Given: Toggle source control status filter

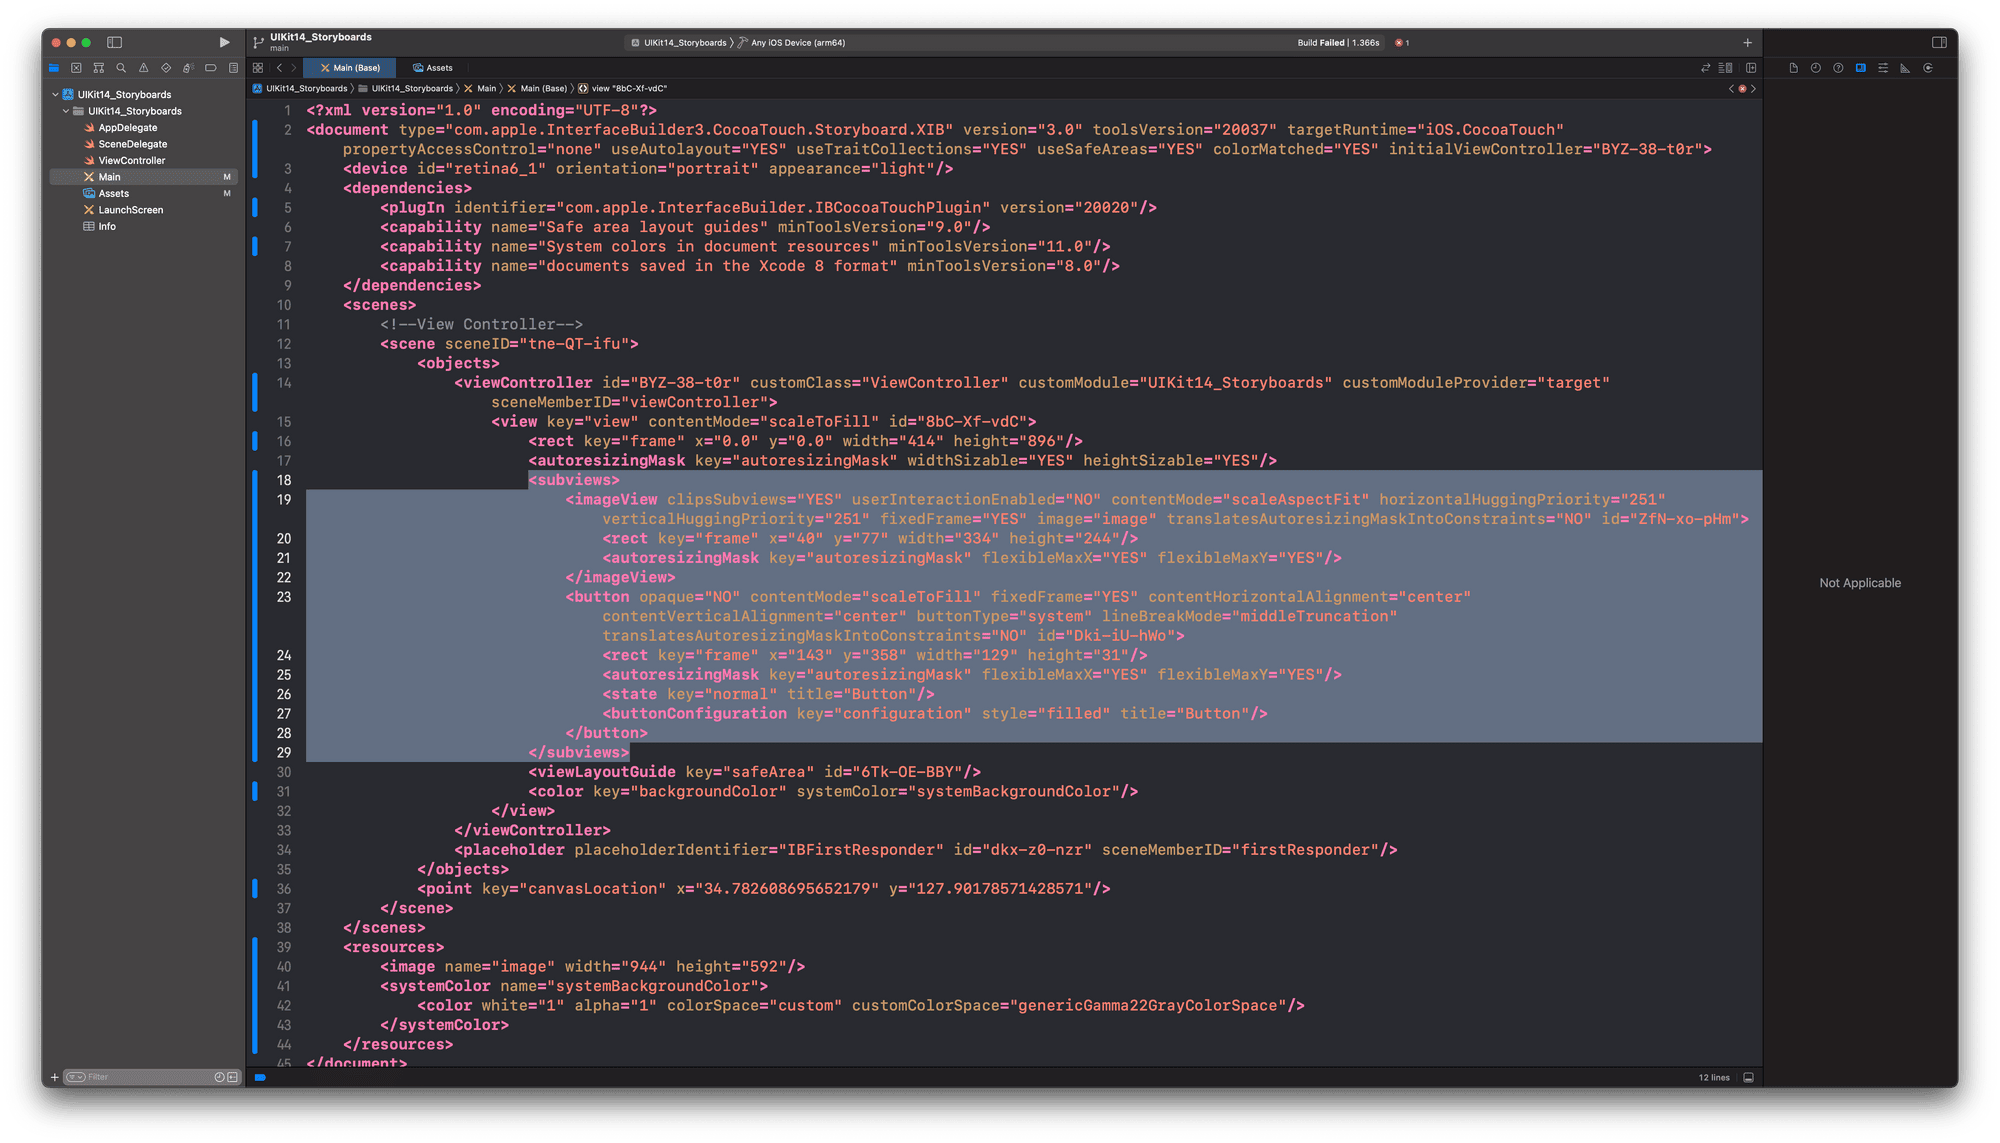Looking at the screenshot, I should [x=233, y=1077].
